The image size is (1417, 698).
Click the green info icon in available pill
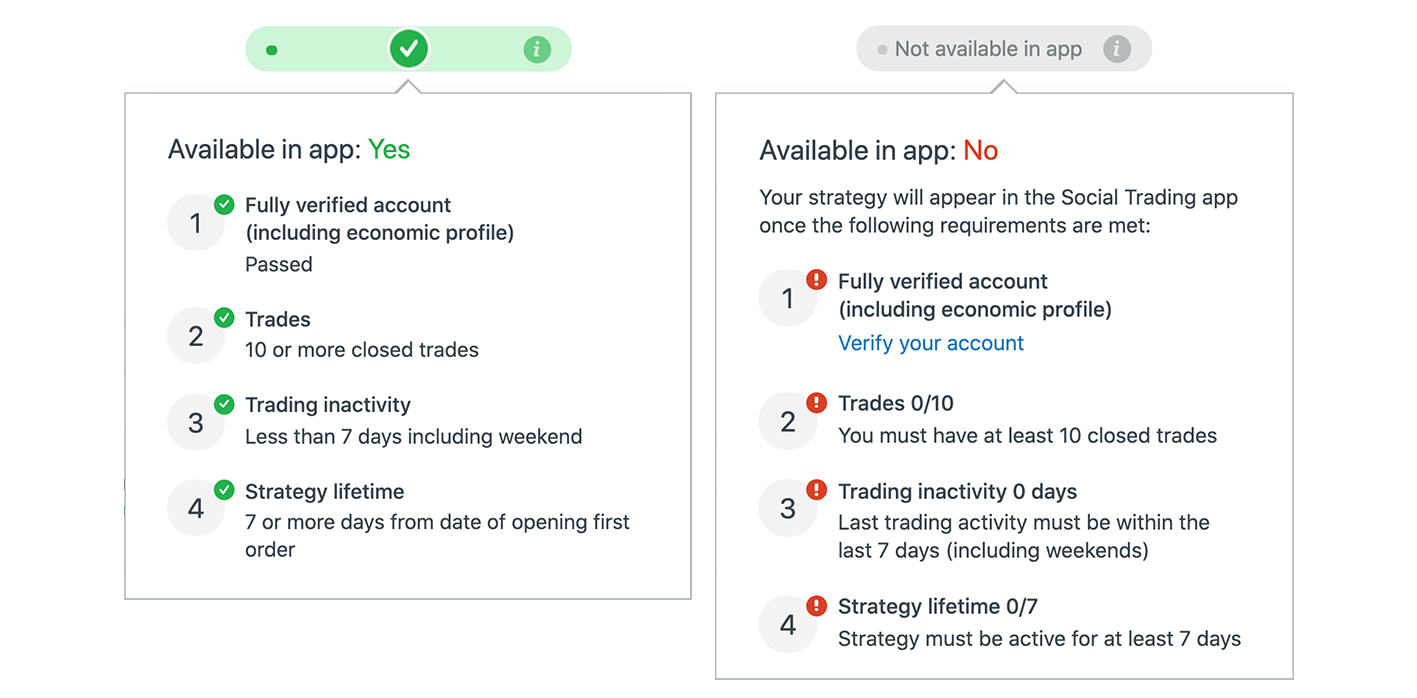(537, 49)
